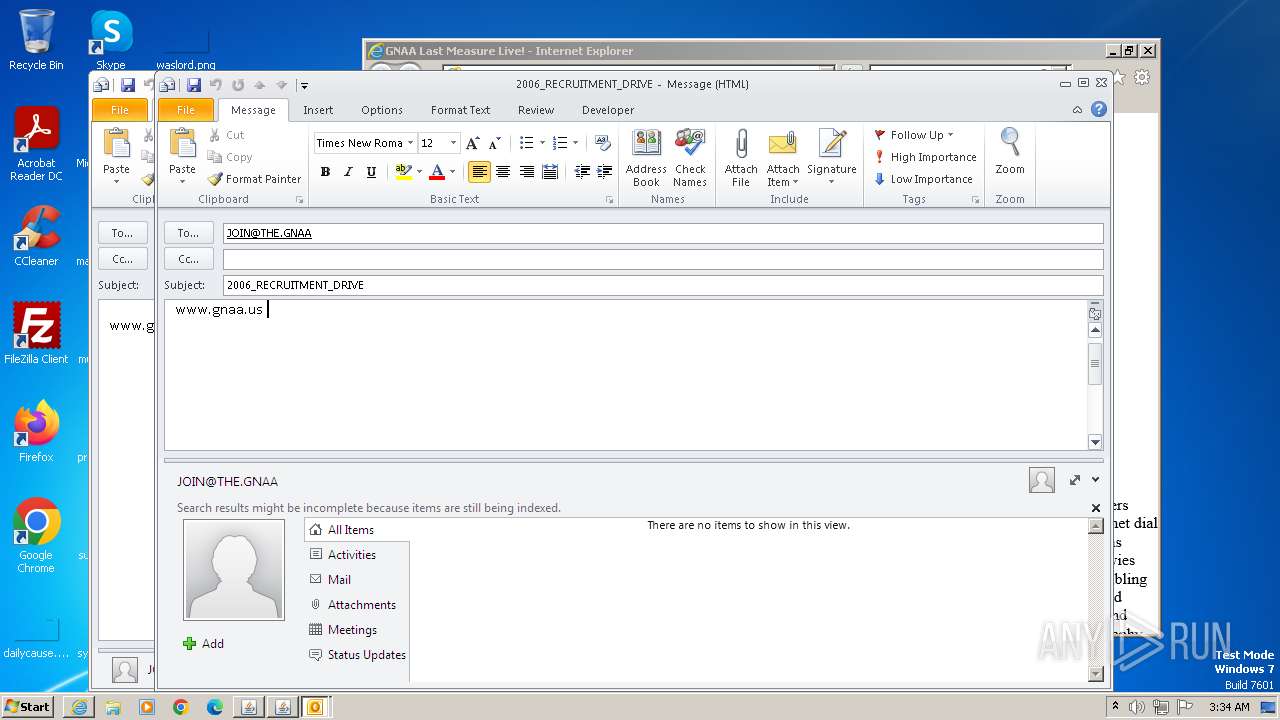Open the numbering style dropdown arrow
The width and height of the screenshot is (1280, 720).
click(x=575, y=143)
